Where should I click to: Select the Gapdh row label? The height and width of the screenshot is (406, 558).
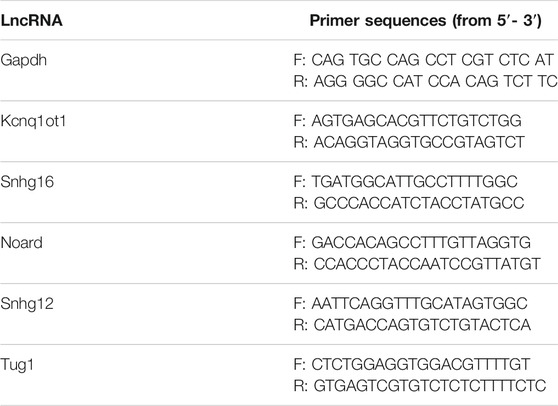tap(23, 60)
